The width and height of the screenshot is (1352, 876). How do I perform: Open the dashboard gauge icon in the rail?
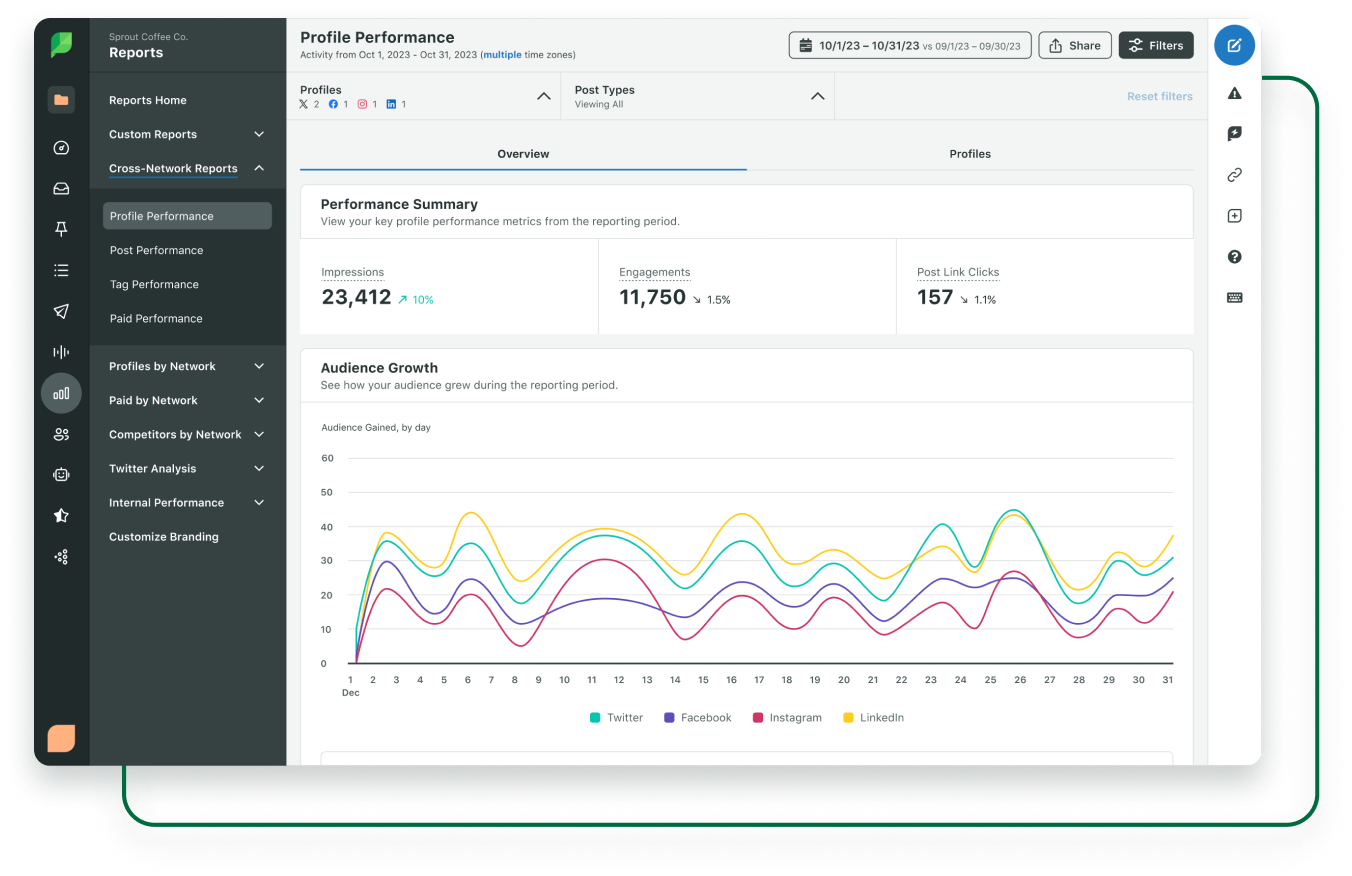[61, 148]
